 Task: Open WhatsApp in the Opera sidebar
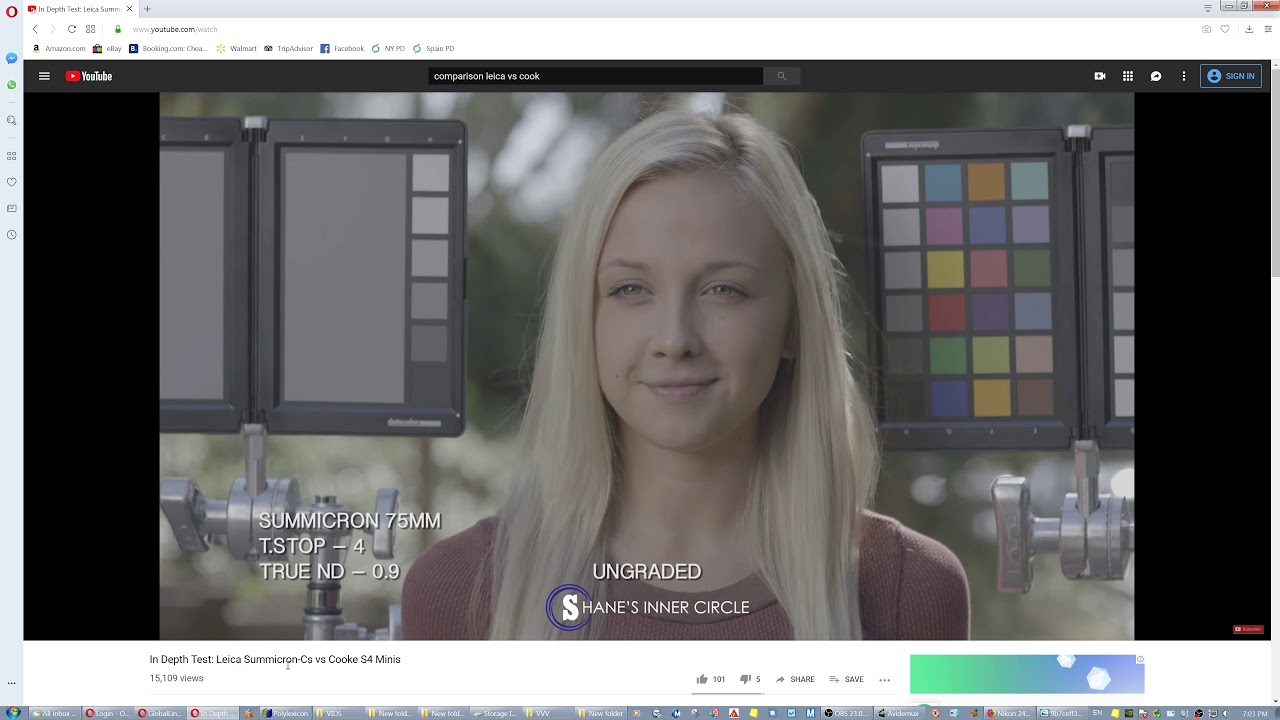(11, 85)
